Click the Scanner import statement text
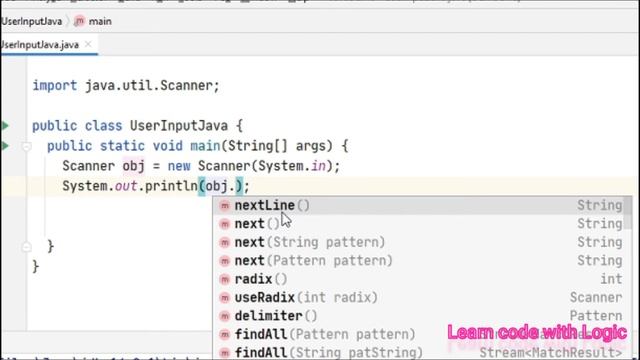Viewport: 640px width, 360px height. click(x=126, y=86)
